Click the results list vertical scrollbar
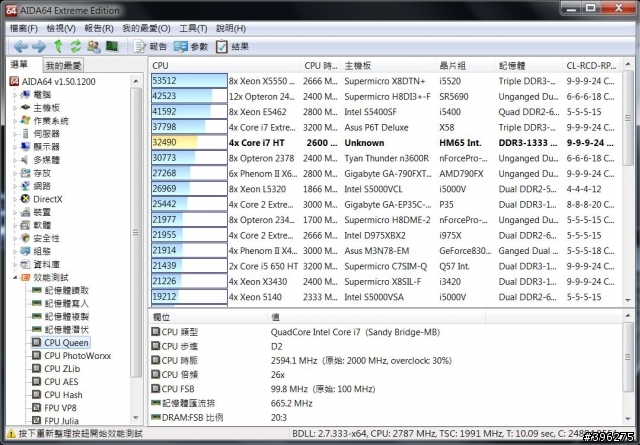 628,118
